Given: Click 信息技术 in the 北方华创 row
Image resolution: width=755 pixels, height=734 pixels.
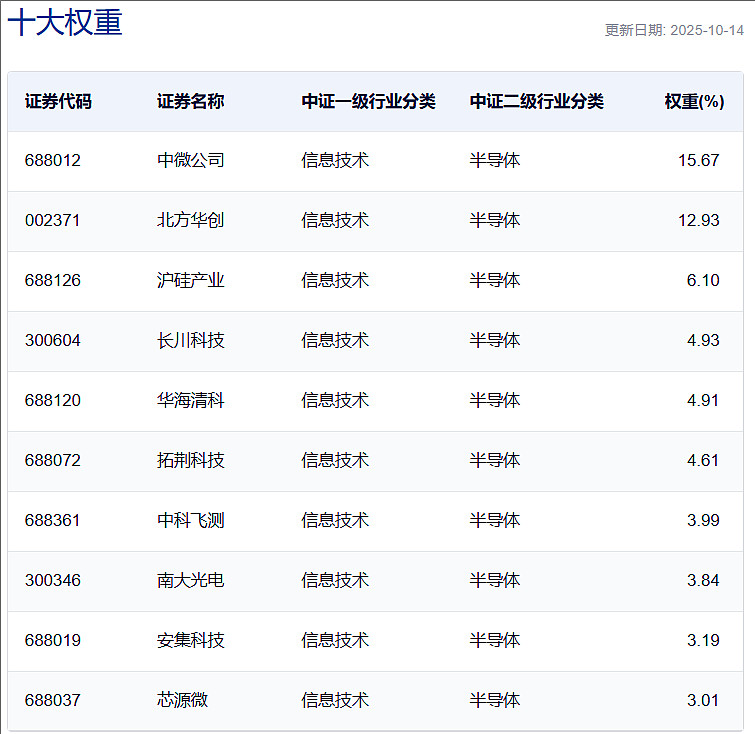Looking at the screenshot, I should click(x=335, y=221).
